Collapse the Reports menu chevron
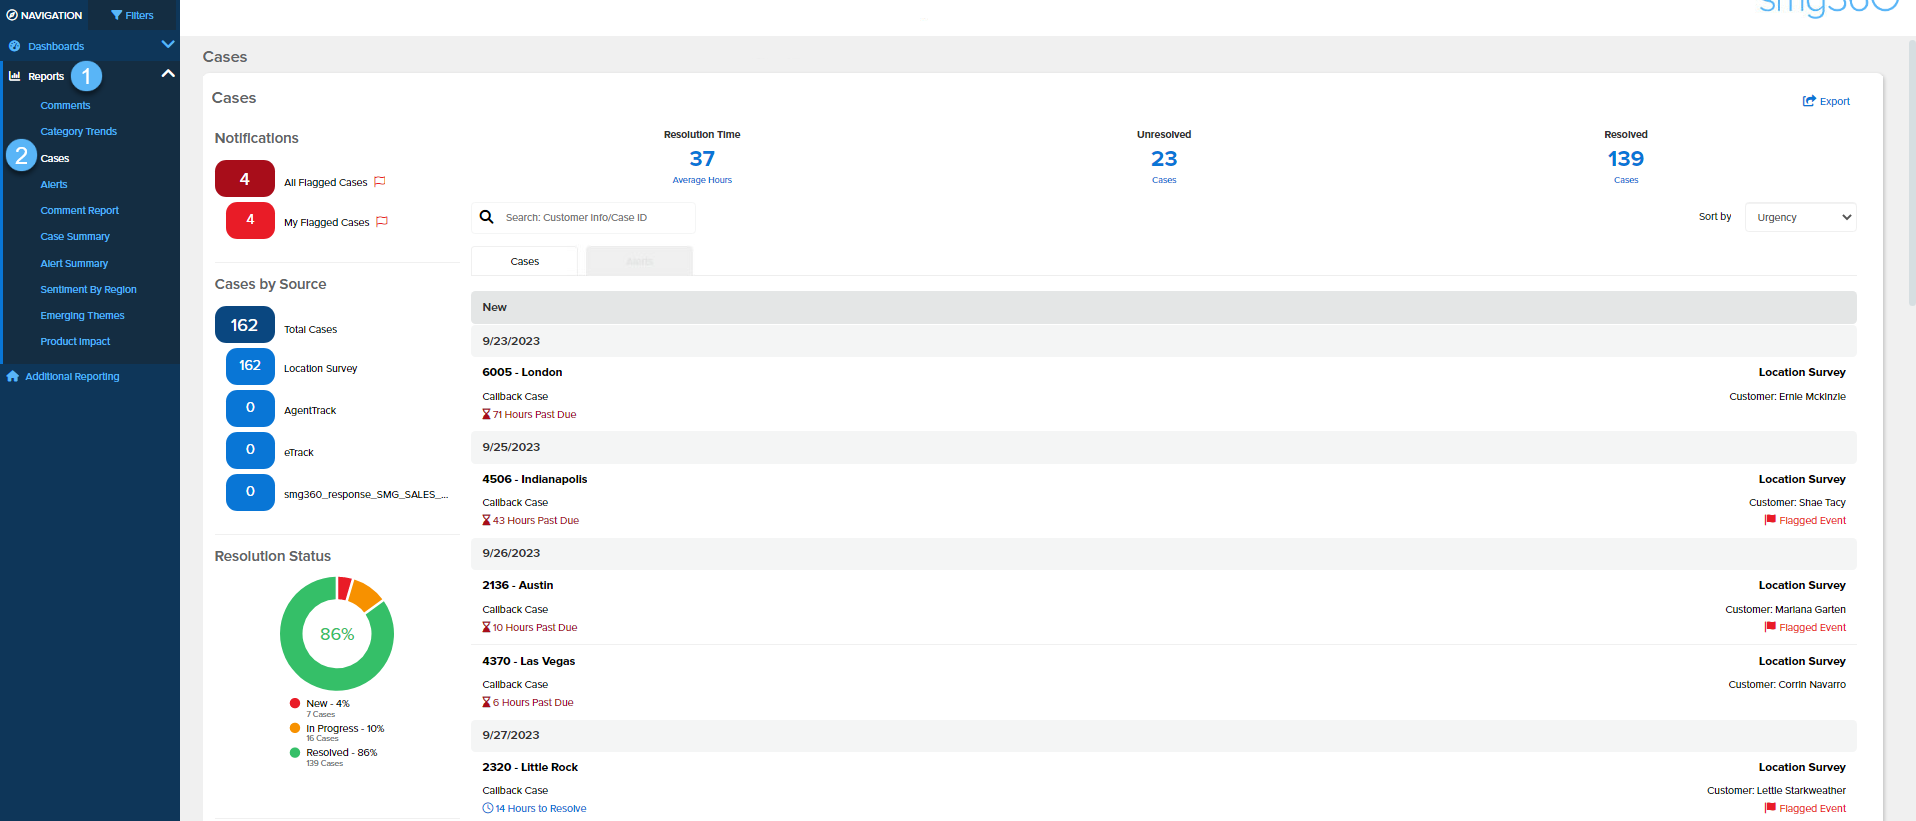This screenshot has width=1916, height=821. click(167, 74)
